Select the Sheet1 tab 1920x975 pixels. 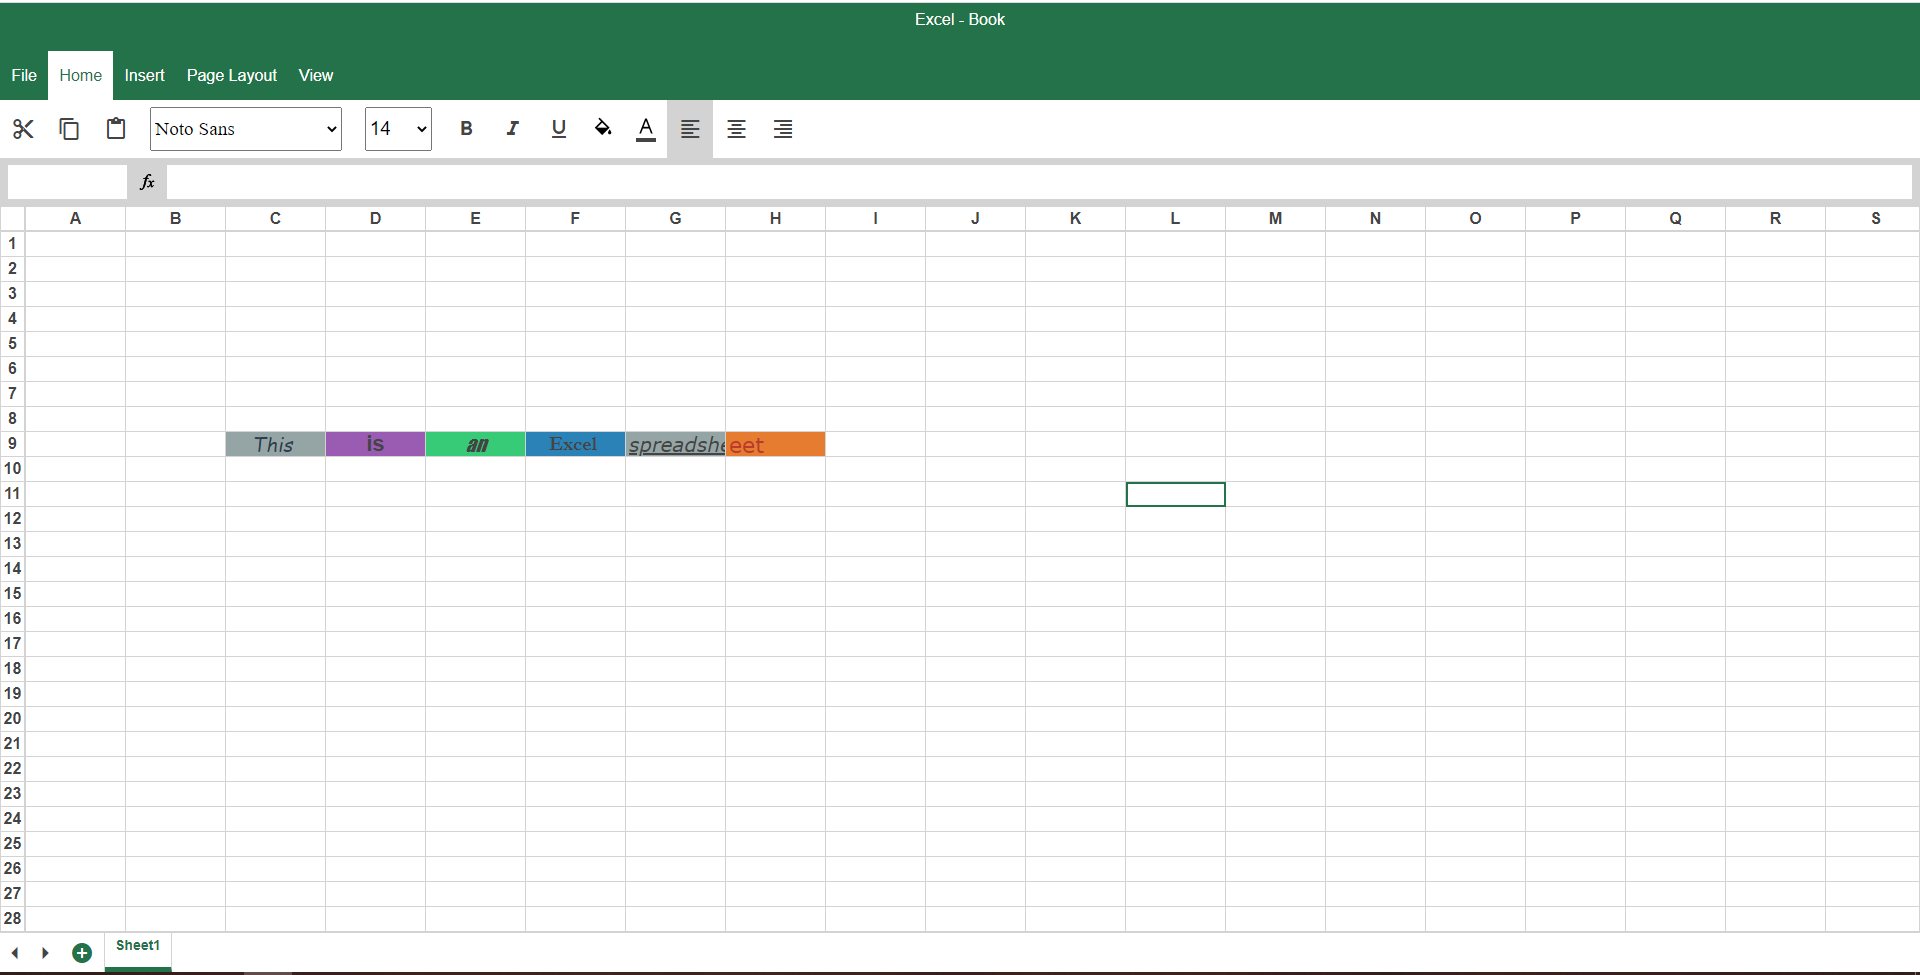(x=137, y=945)
